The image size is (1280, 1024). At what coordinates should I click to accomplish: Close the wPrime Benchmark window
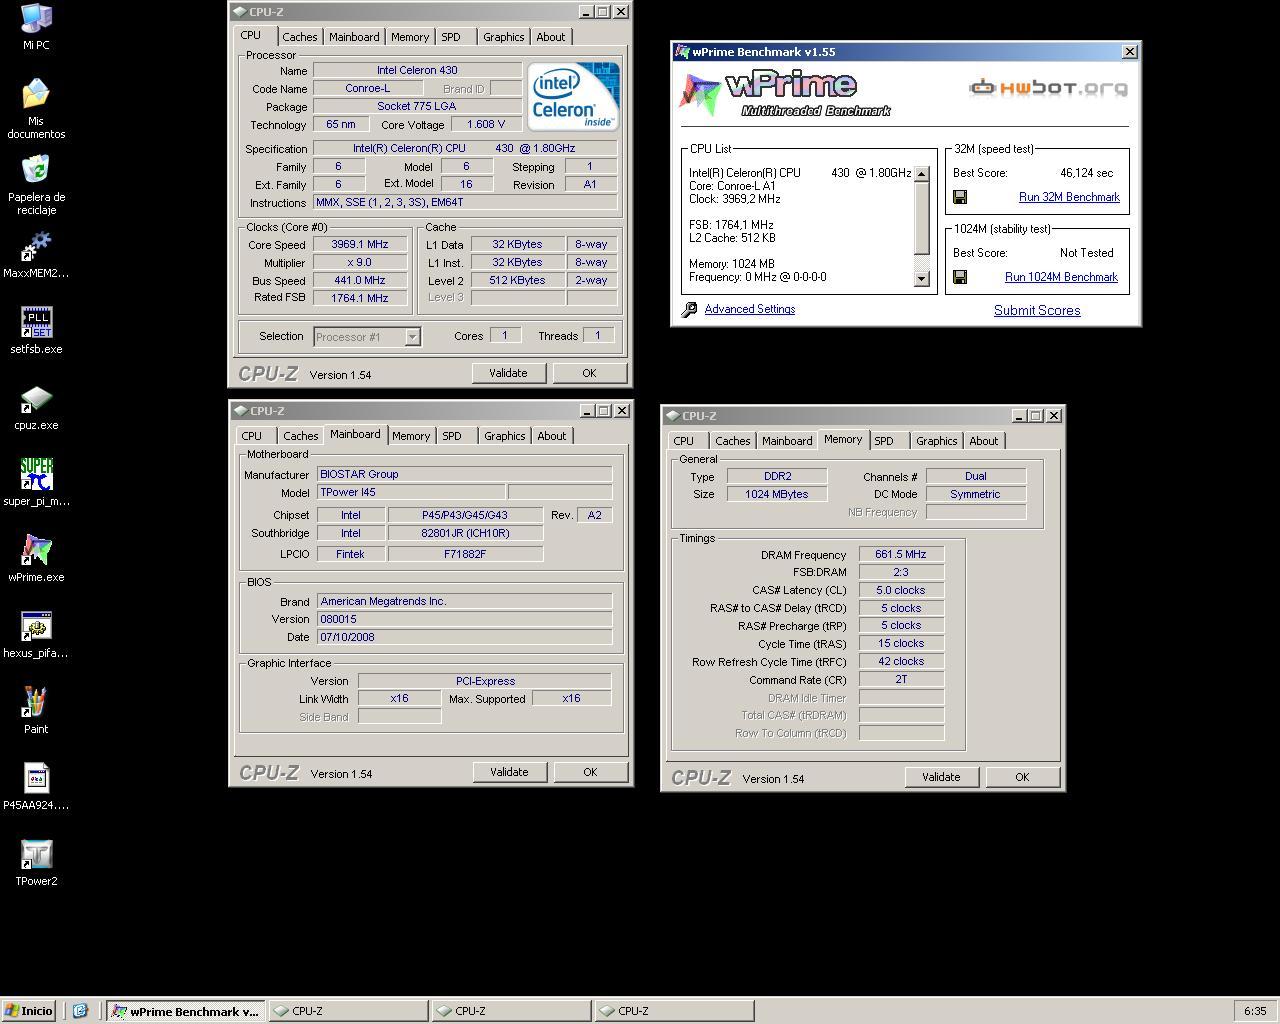[1130, 52]
